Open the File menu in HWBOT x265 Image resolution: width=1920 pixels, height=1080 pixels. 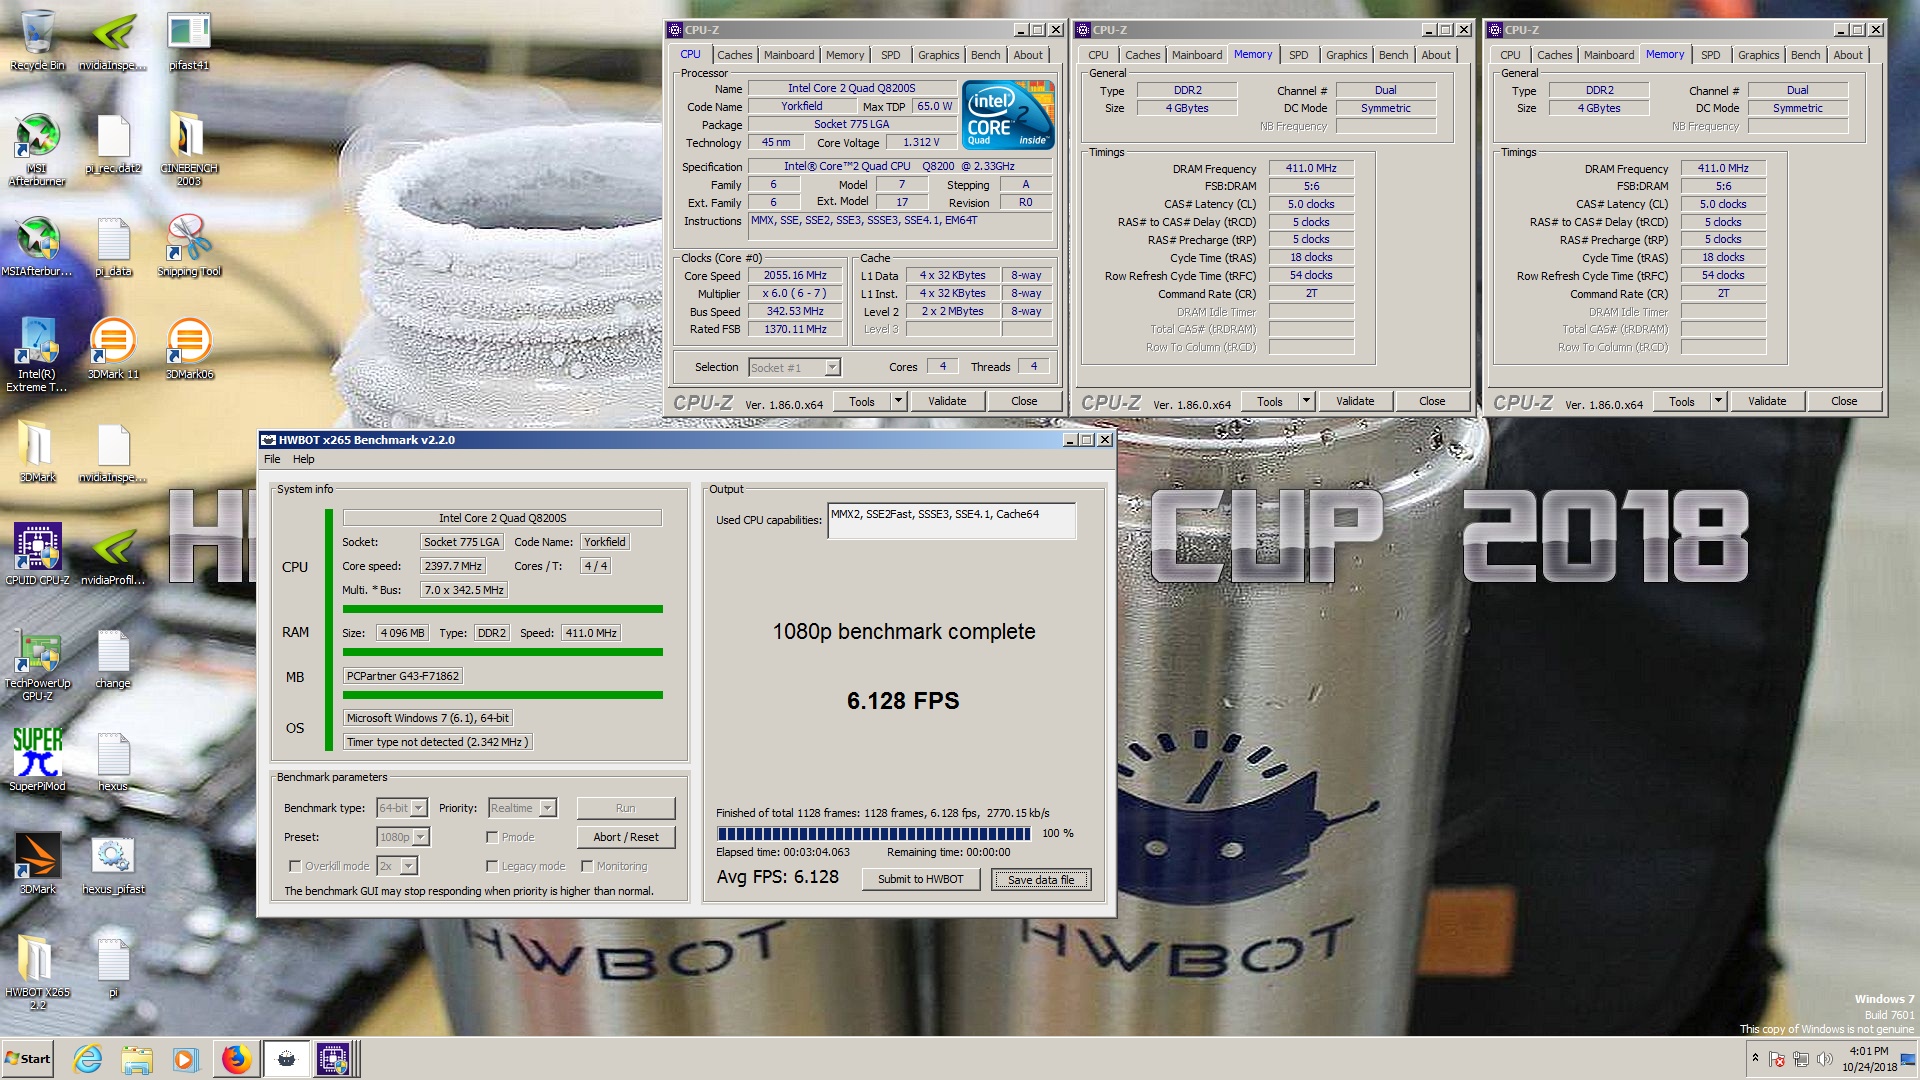click(x=272, y=459)
